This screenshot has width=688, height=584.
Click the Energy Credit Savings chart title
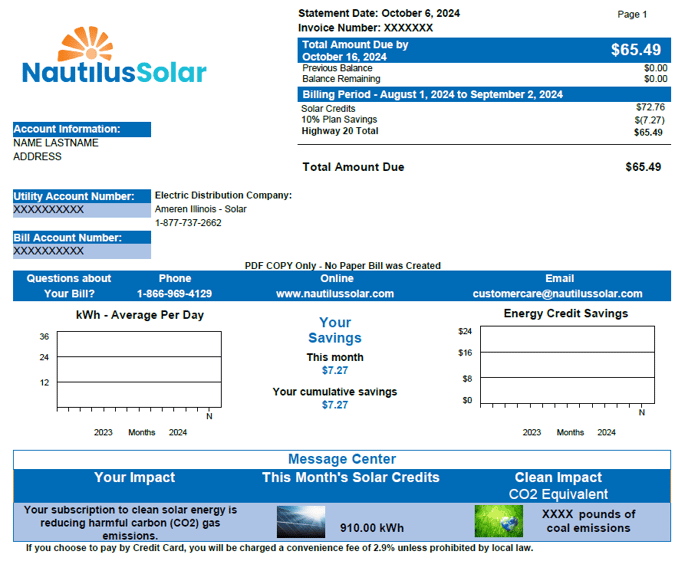tap(566, 313)
